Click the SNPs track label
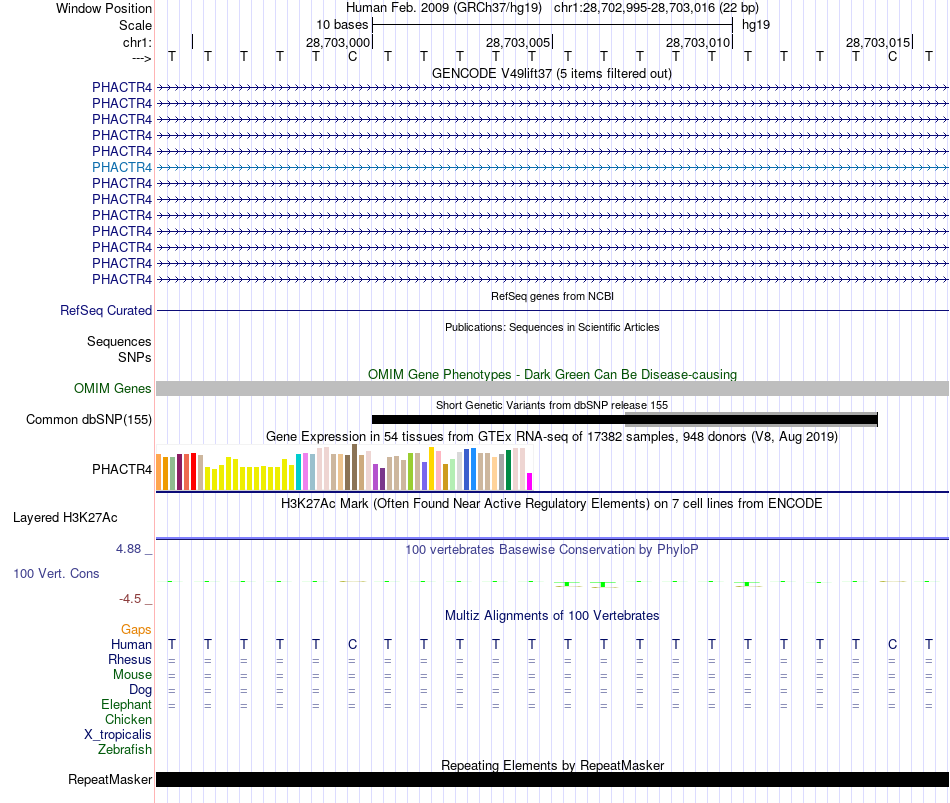Image resolution: width=950 pixels, height=803 pixels. tap(135, 358)
